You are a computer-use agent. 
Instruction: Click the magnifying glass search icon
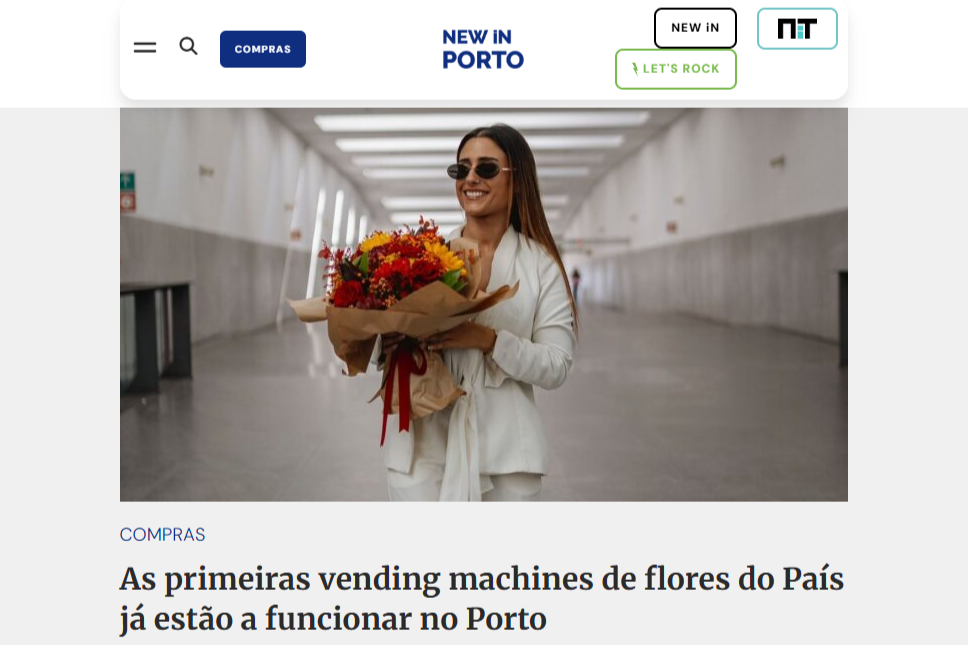click(188, 46)
